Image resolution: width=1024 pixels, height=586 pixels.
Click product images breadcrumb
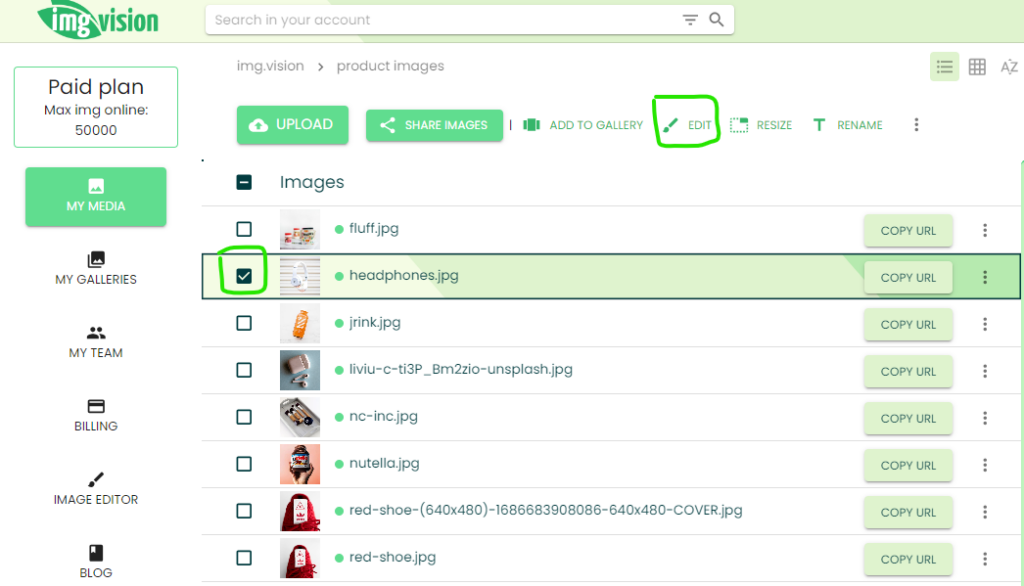pyautogui.click(x=391, y=66)
